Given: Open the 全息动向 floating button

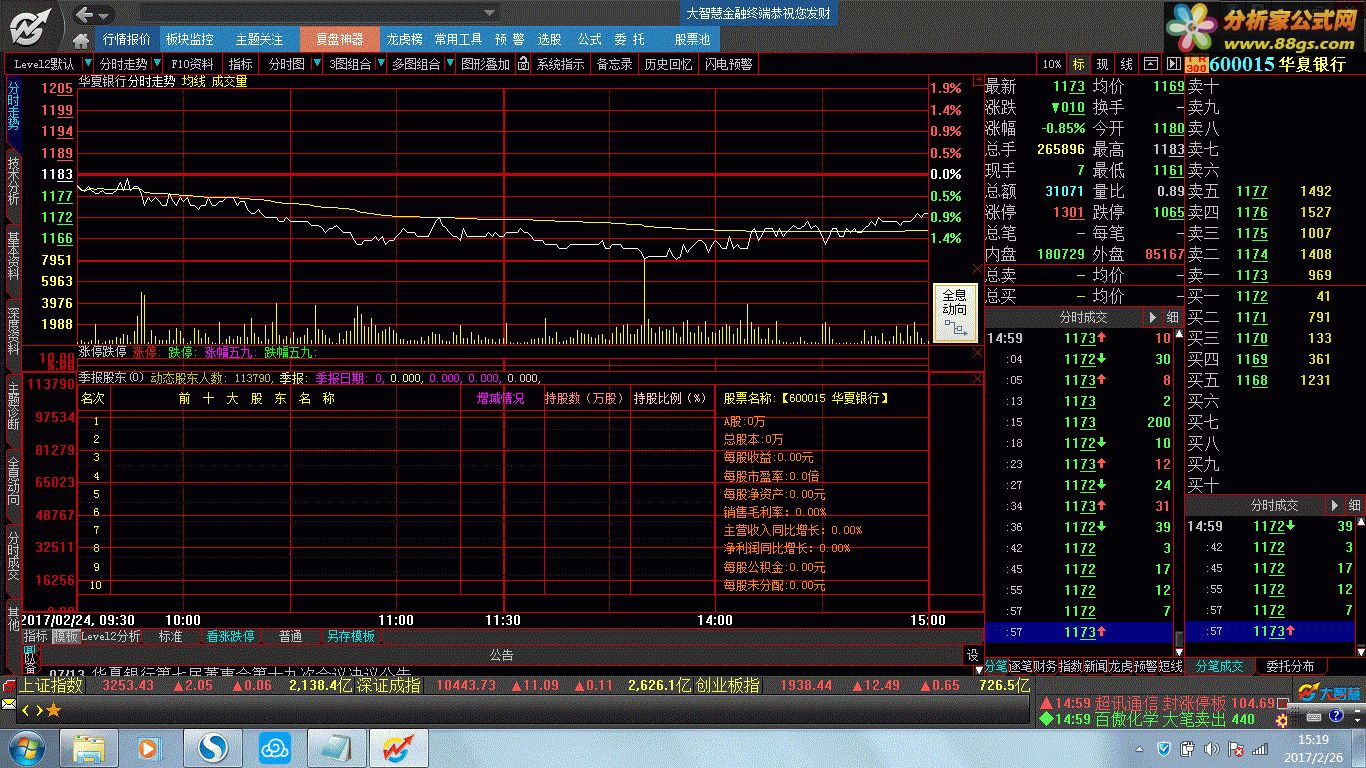Looking at the screenshot, I should pos(954,314).
